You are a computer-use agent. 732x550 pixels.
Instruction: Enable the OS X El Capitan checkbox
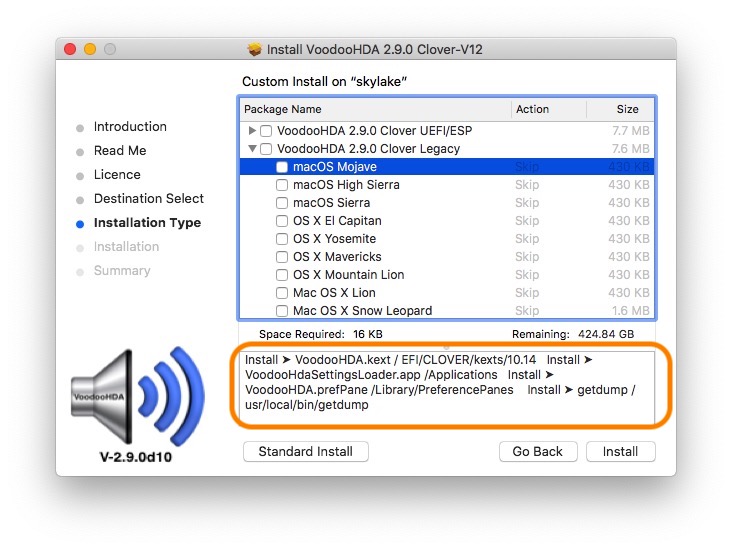coord(282,221)
